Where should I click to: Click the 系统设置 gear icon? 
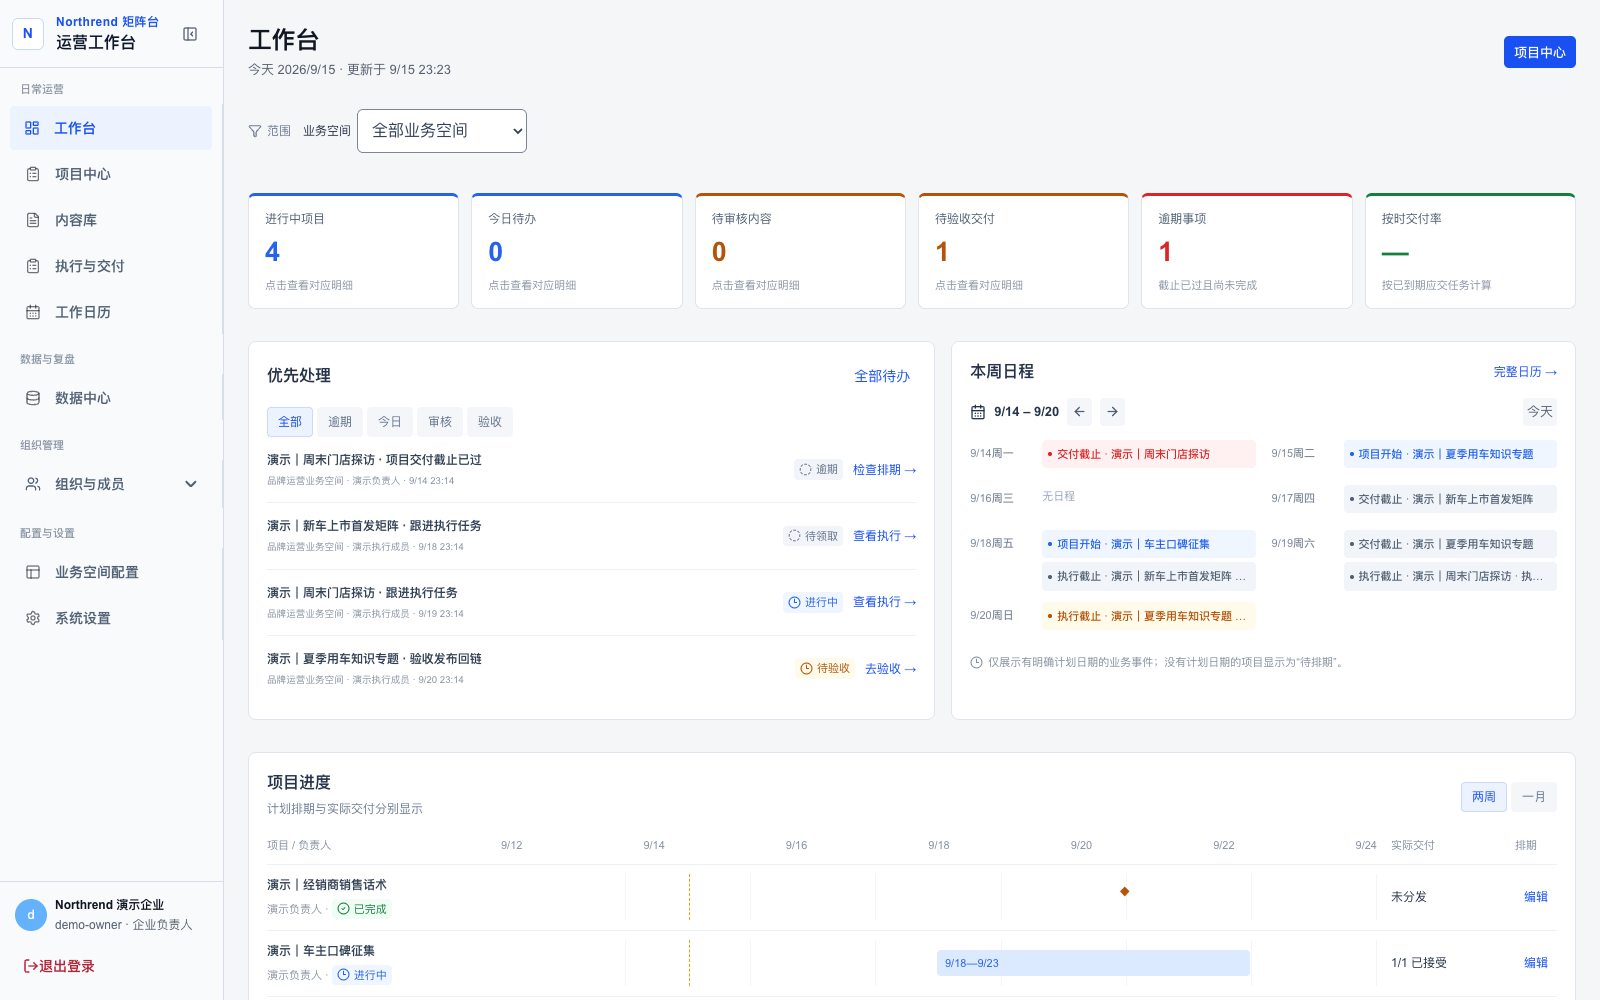[33, 618]
